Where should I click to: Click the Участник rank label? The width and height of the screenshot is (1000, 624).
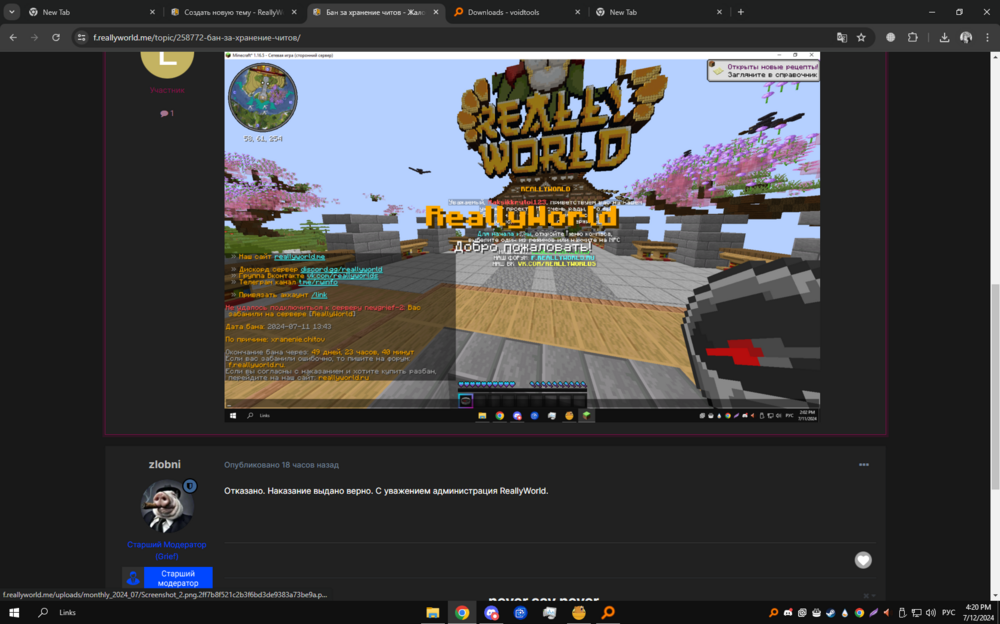pyautogui.click(x=167, y=90)
